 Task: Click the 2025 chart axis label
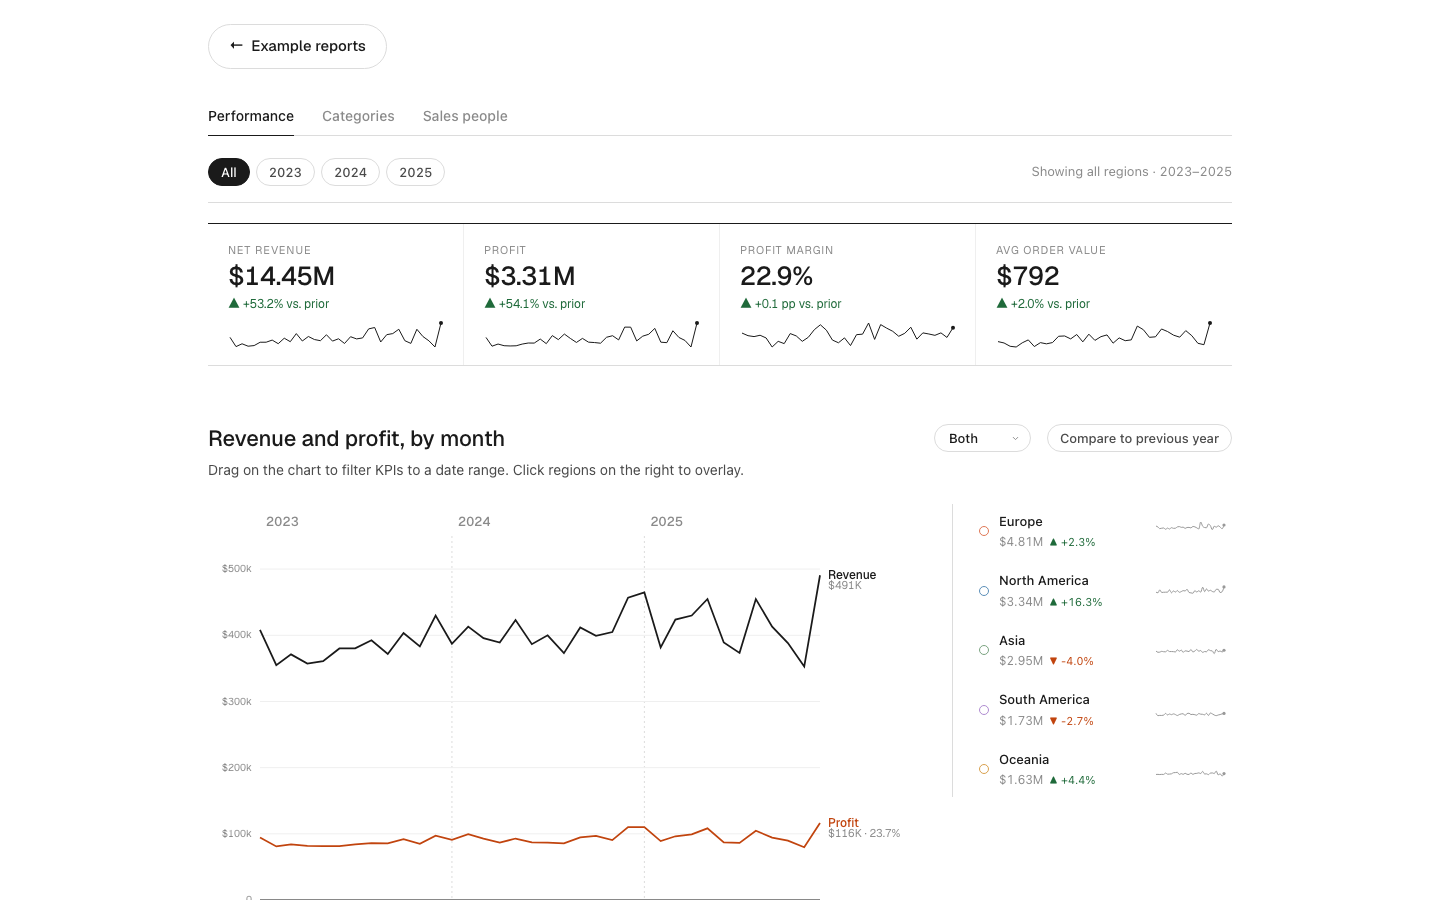[666, 521]
